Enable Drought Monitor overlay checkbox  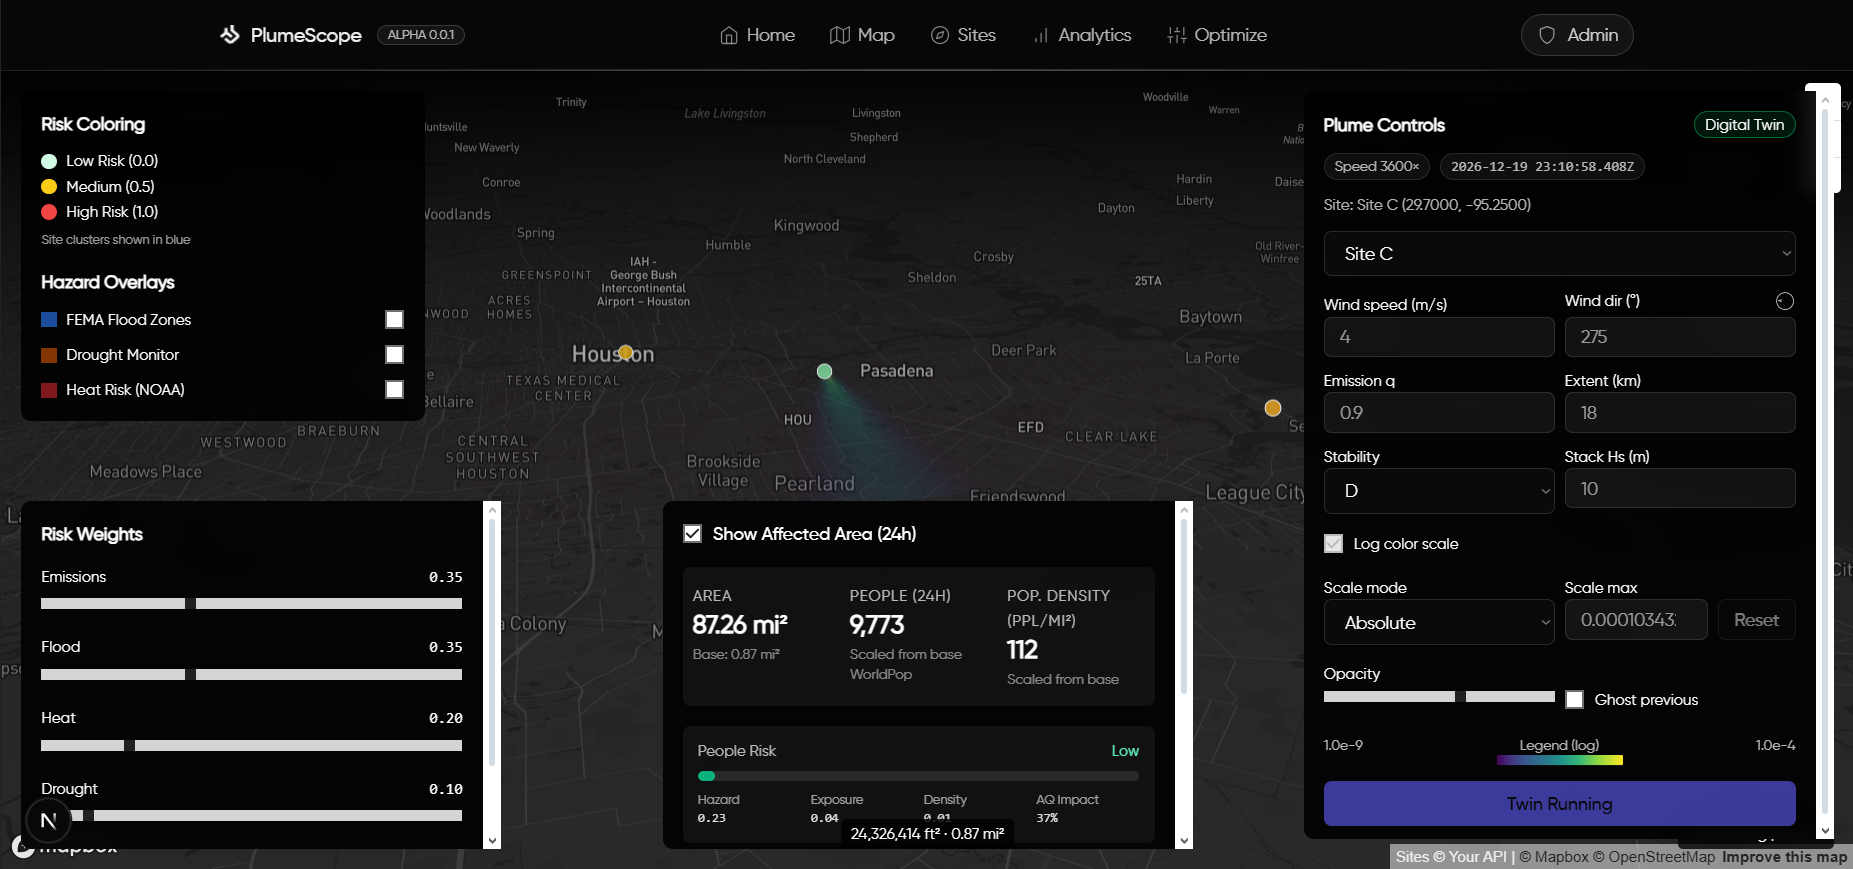pyautogui.click(x=395, y=354)
